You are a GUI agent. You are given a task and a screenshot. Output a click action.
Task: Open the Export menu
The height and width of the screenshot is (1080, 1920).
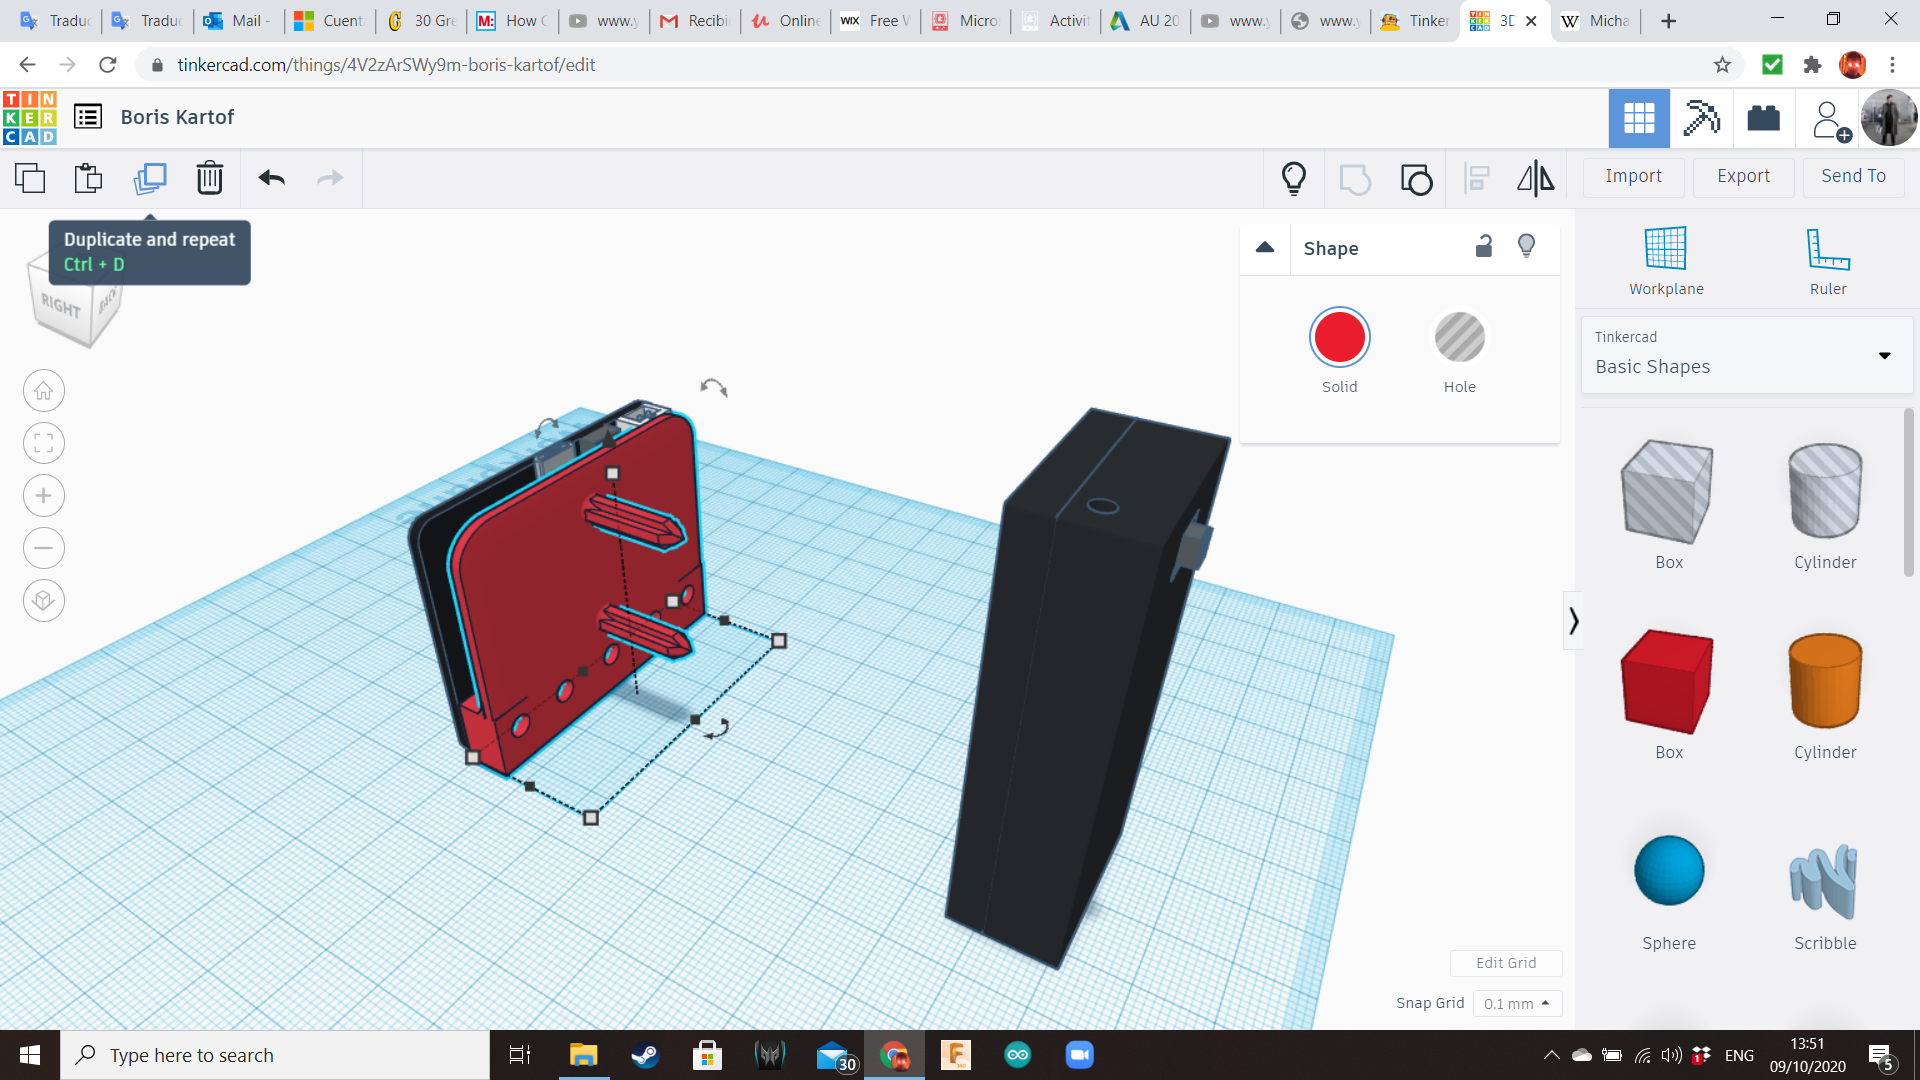point(1743,176)
